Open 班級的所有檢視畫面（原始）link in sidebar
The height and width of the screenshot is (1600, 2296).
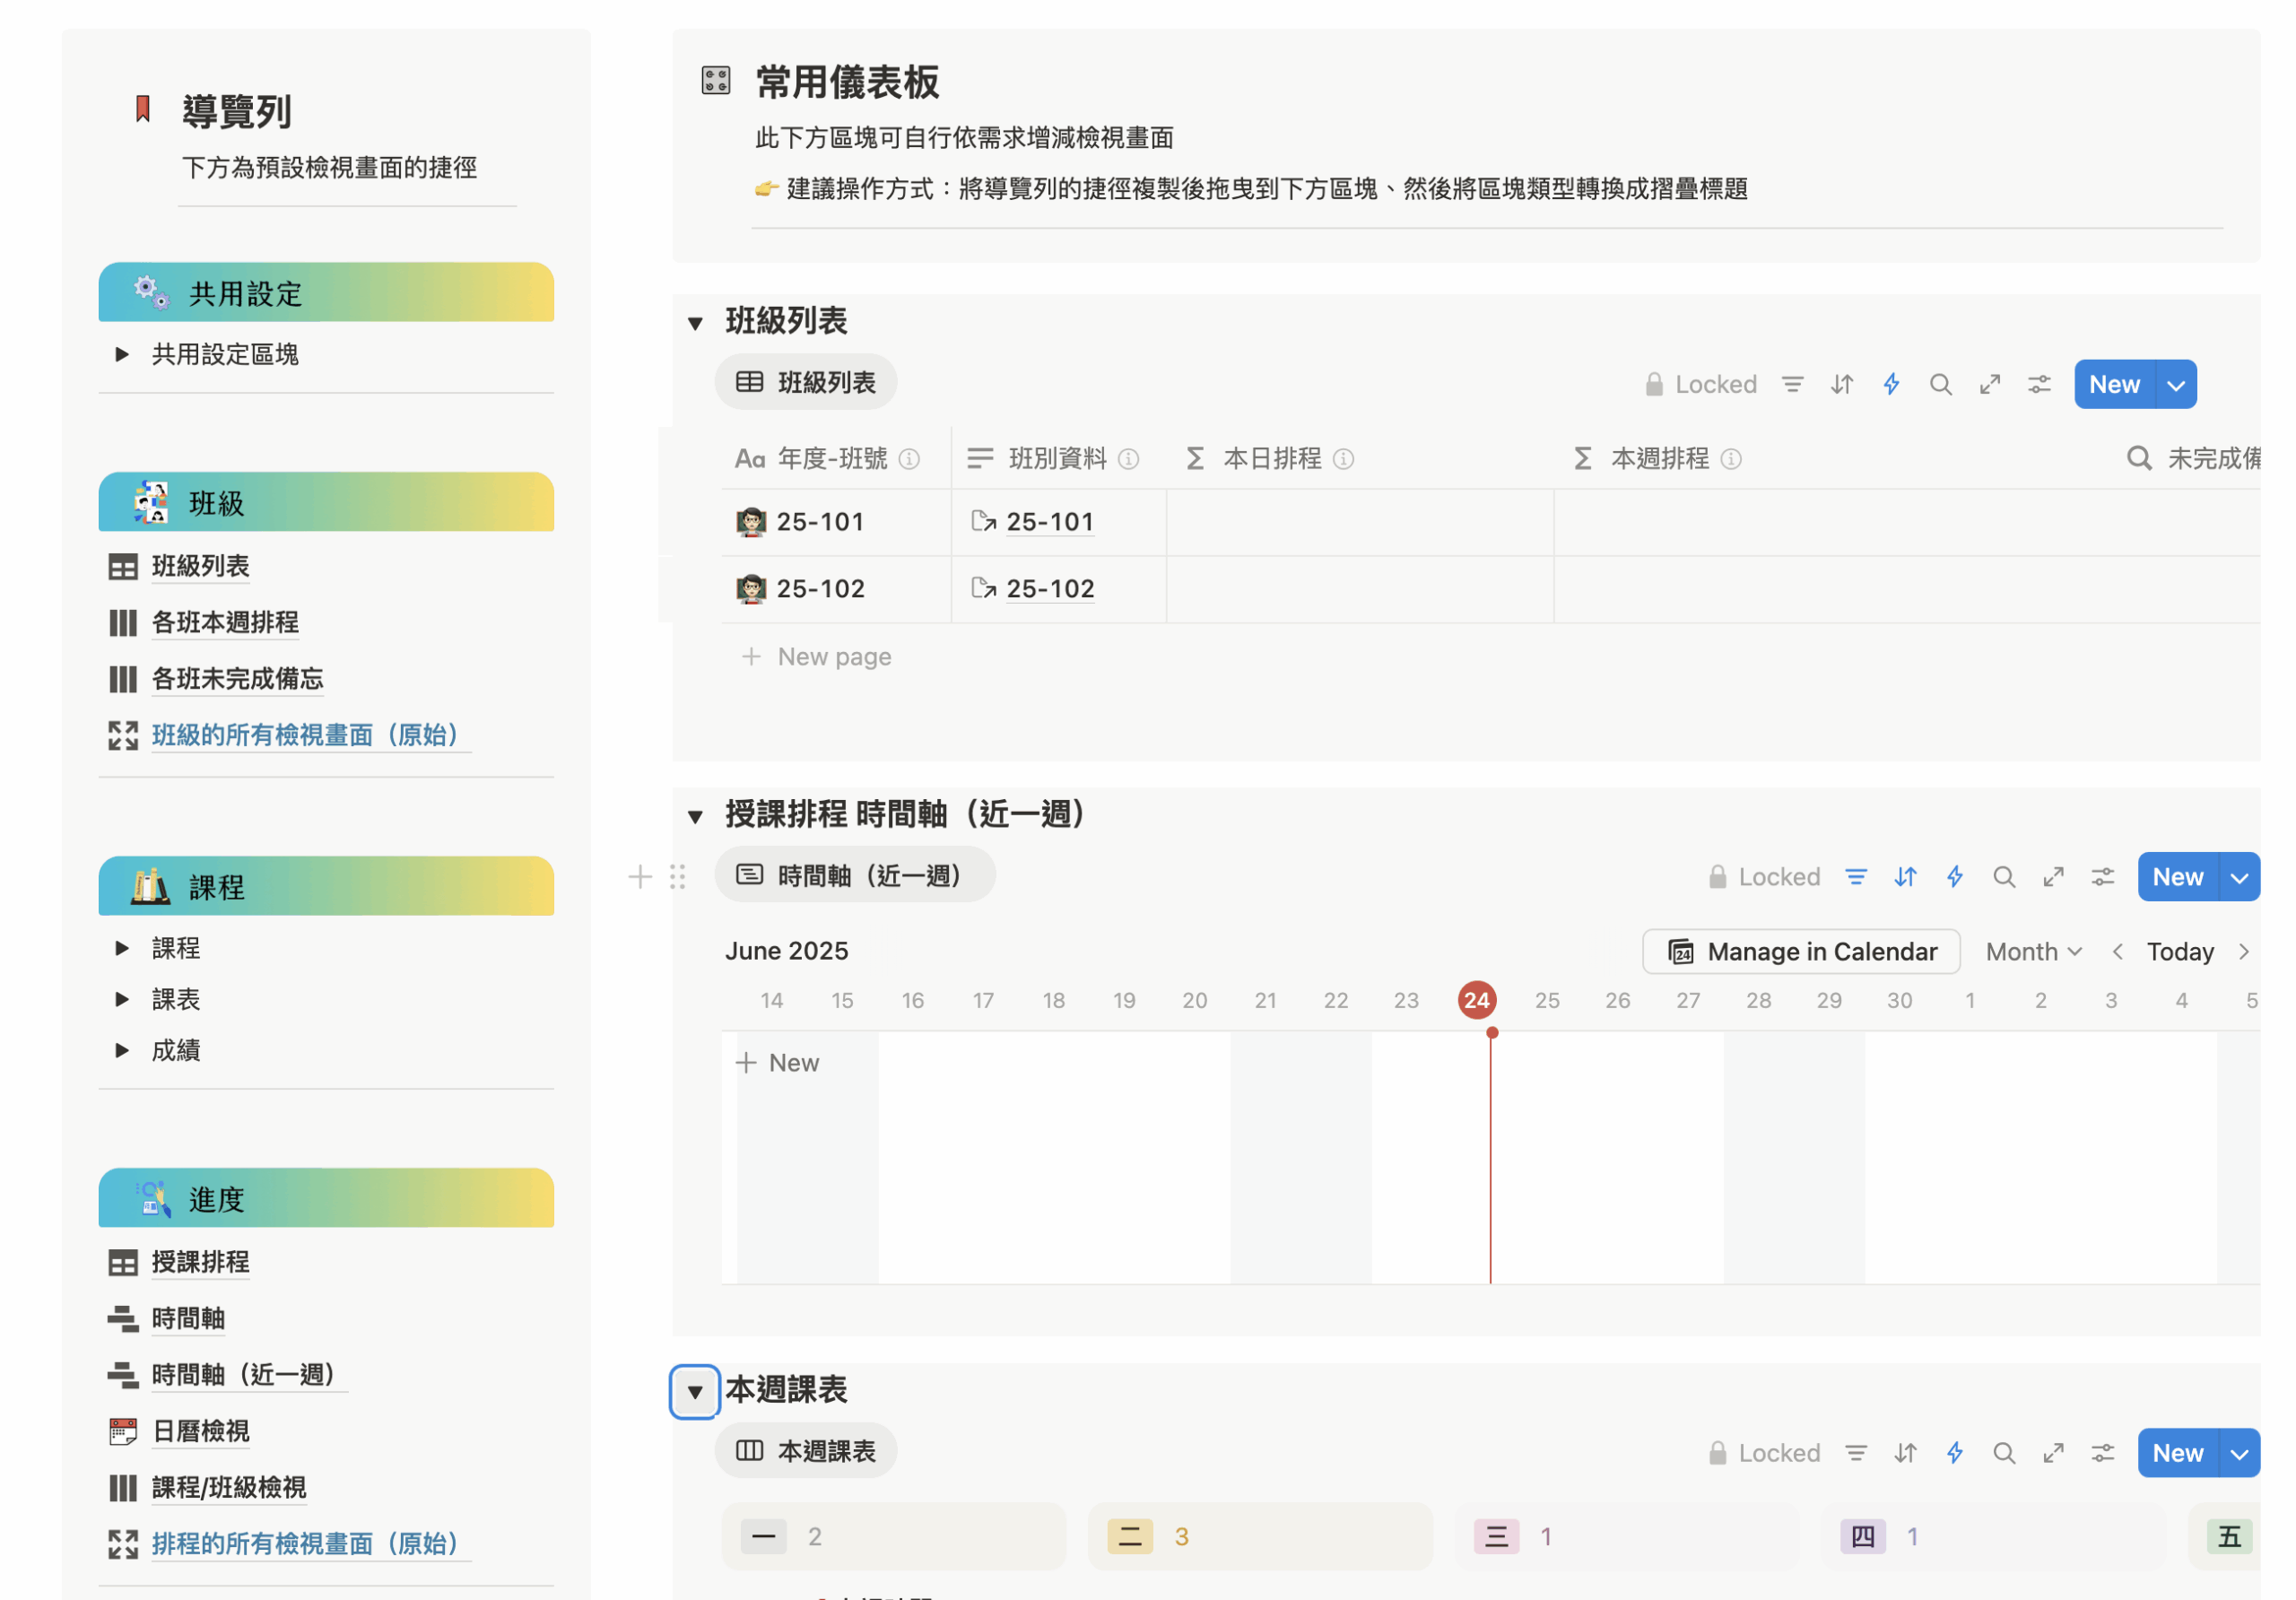click(304, 735)
